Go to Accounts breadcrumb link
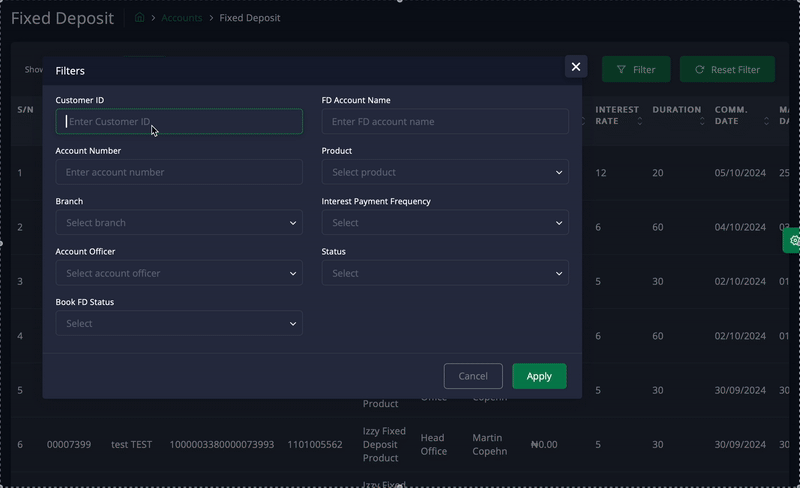 coord(182,18)
